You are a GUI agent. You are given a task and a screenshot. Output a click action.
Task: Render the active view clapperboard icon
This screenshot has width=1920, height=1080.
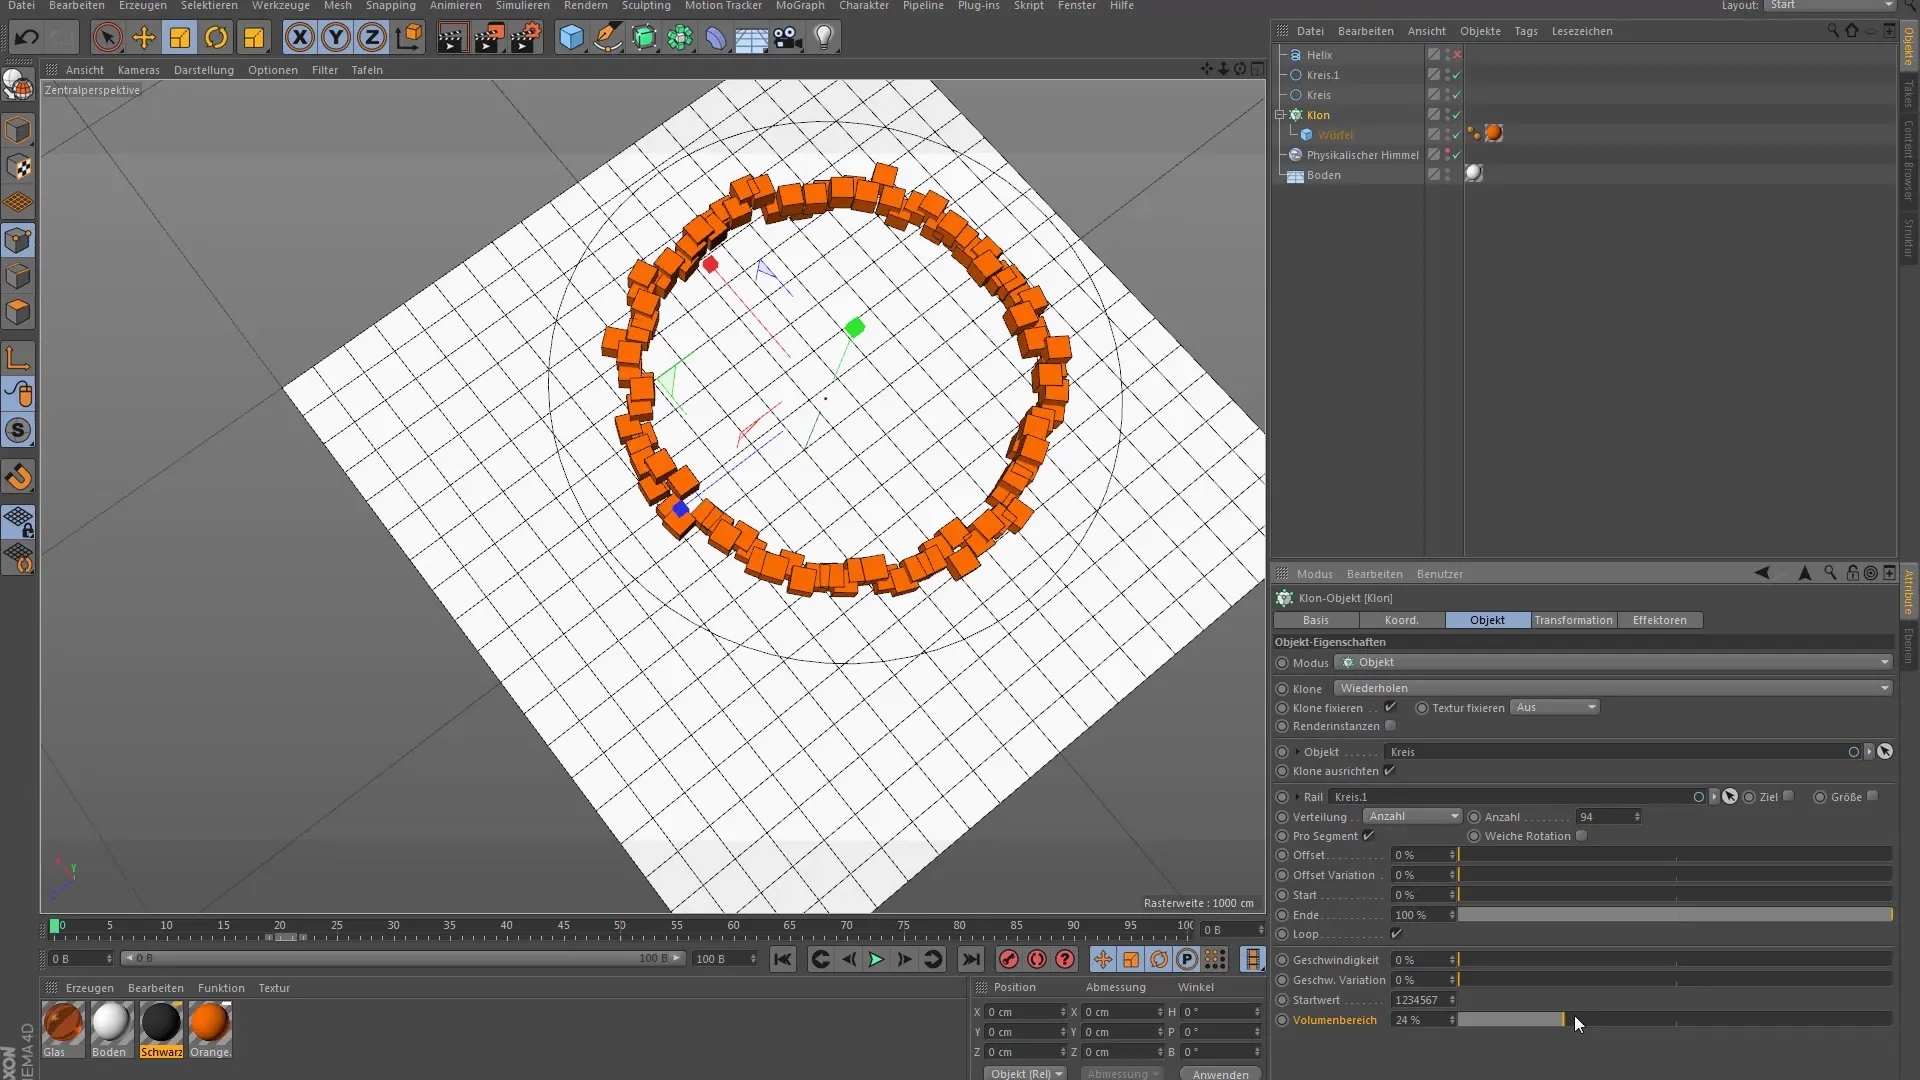[452, 38]
